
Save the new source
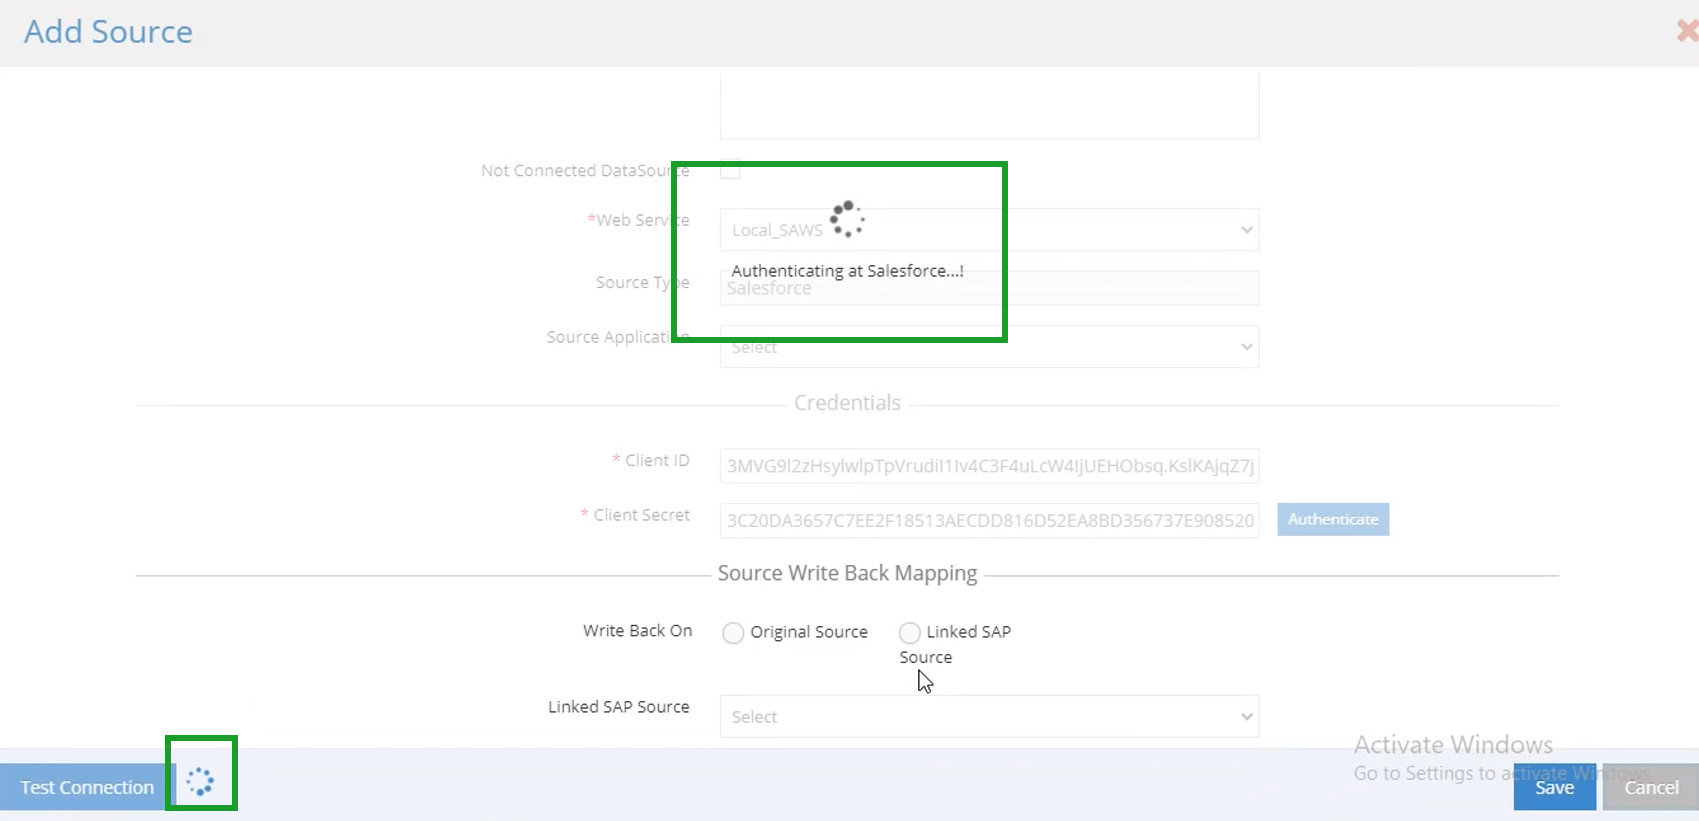pyautogui.click(x=1554, y=787)
